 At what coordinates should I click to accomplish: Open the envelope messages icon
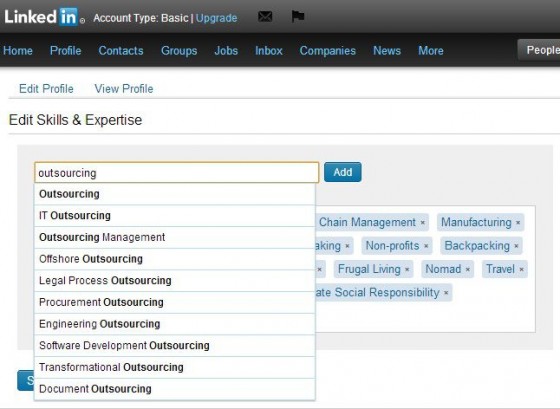[265, 16]
